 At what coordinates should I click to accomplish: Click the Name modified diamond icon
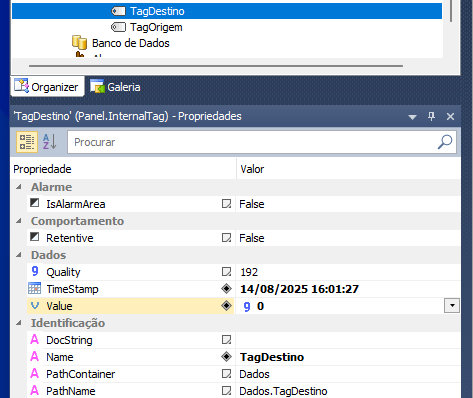(226, 357)
